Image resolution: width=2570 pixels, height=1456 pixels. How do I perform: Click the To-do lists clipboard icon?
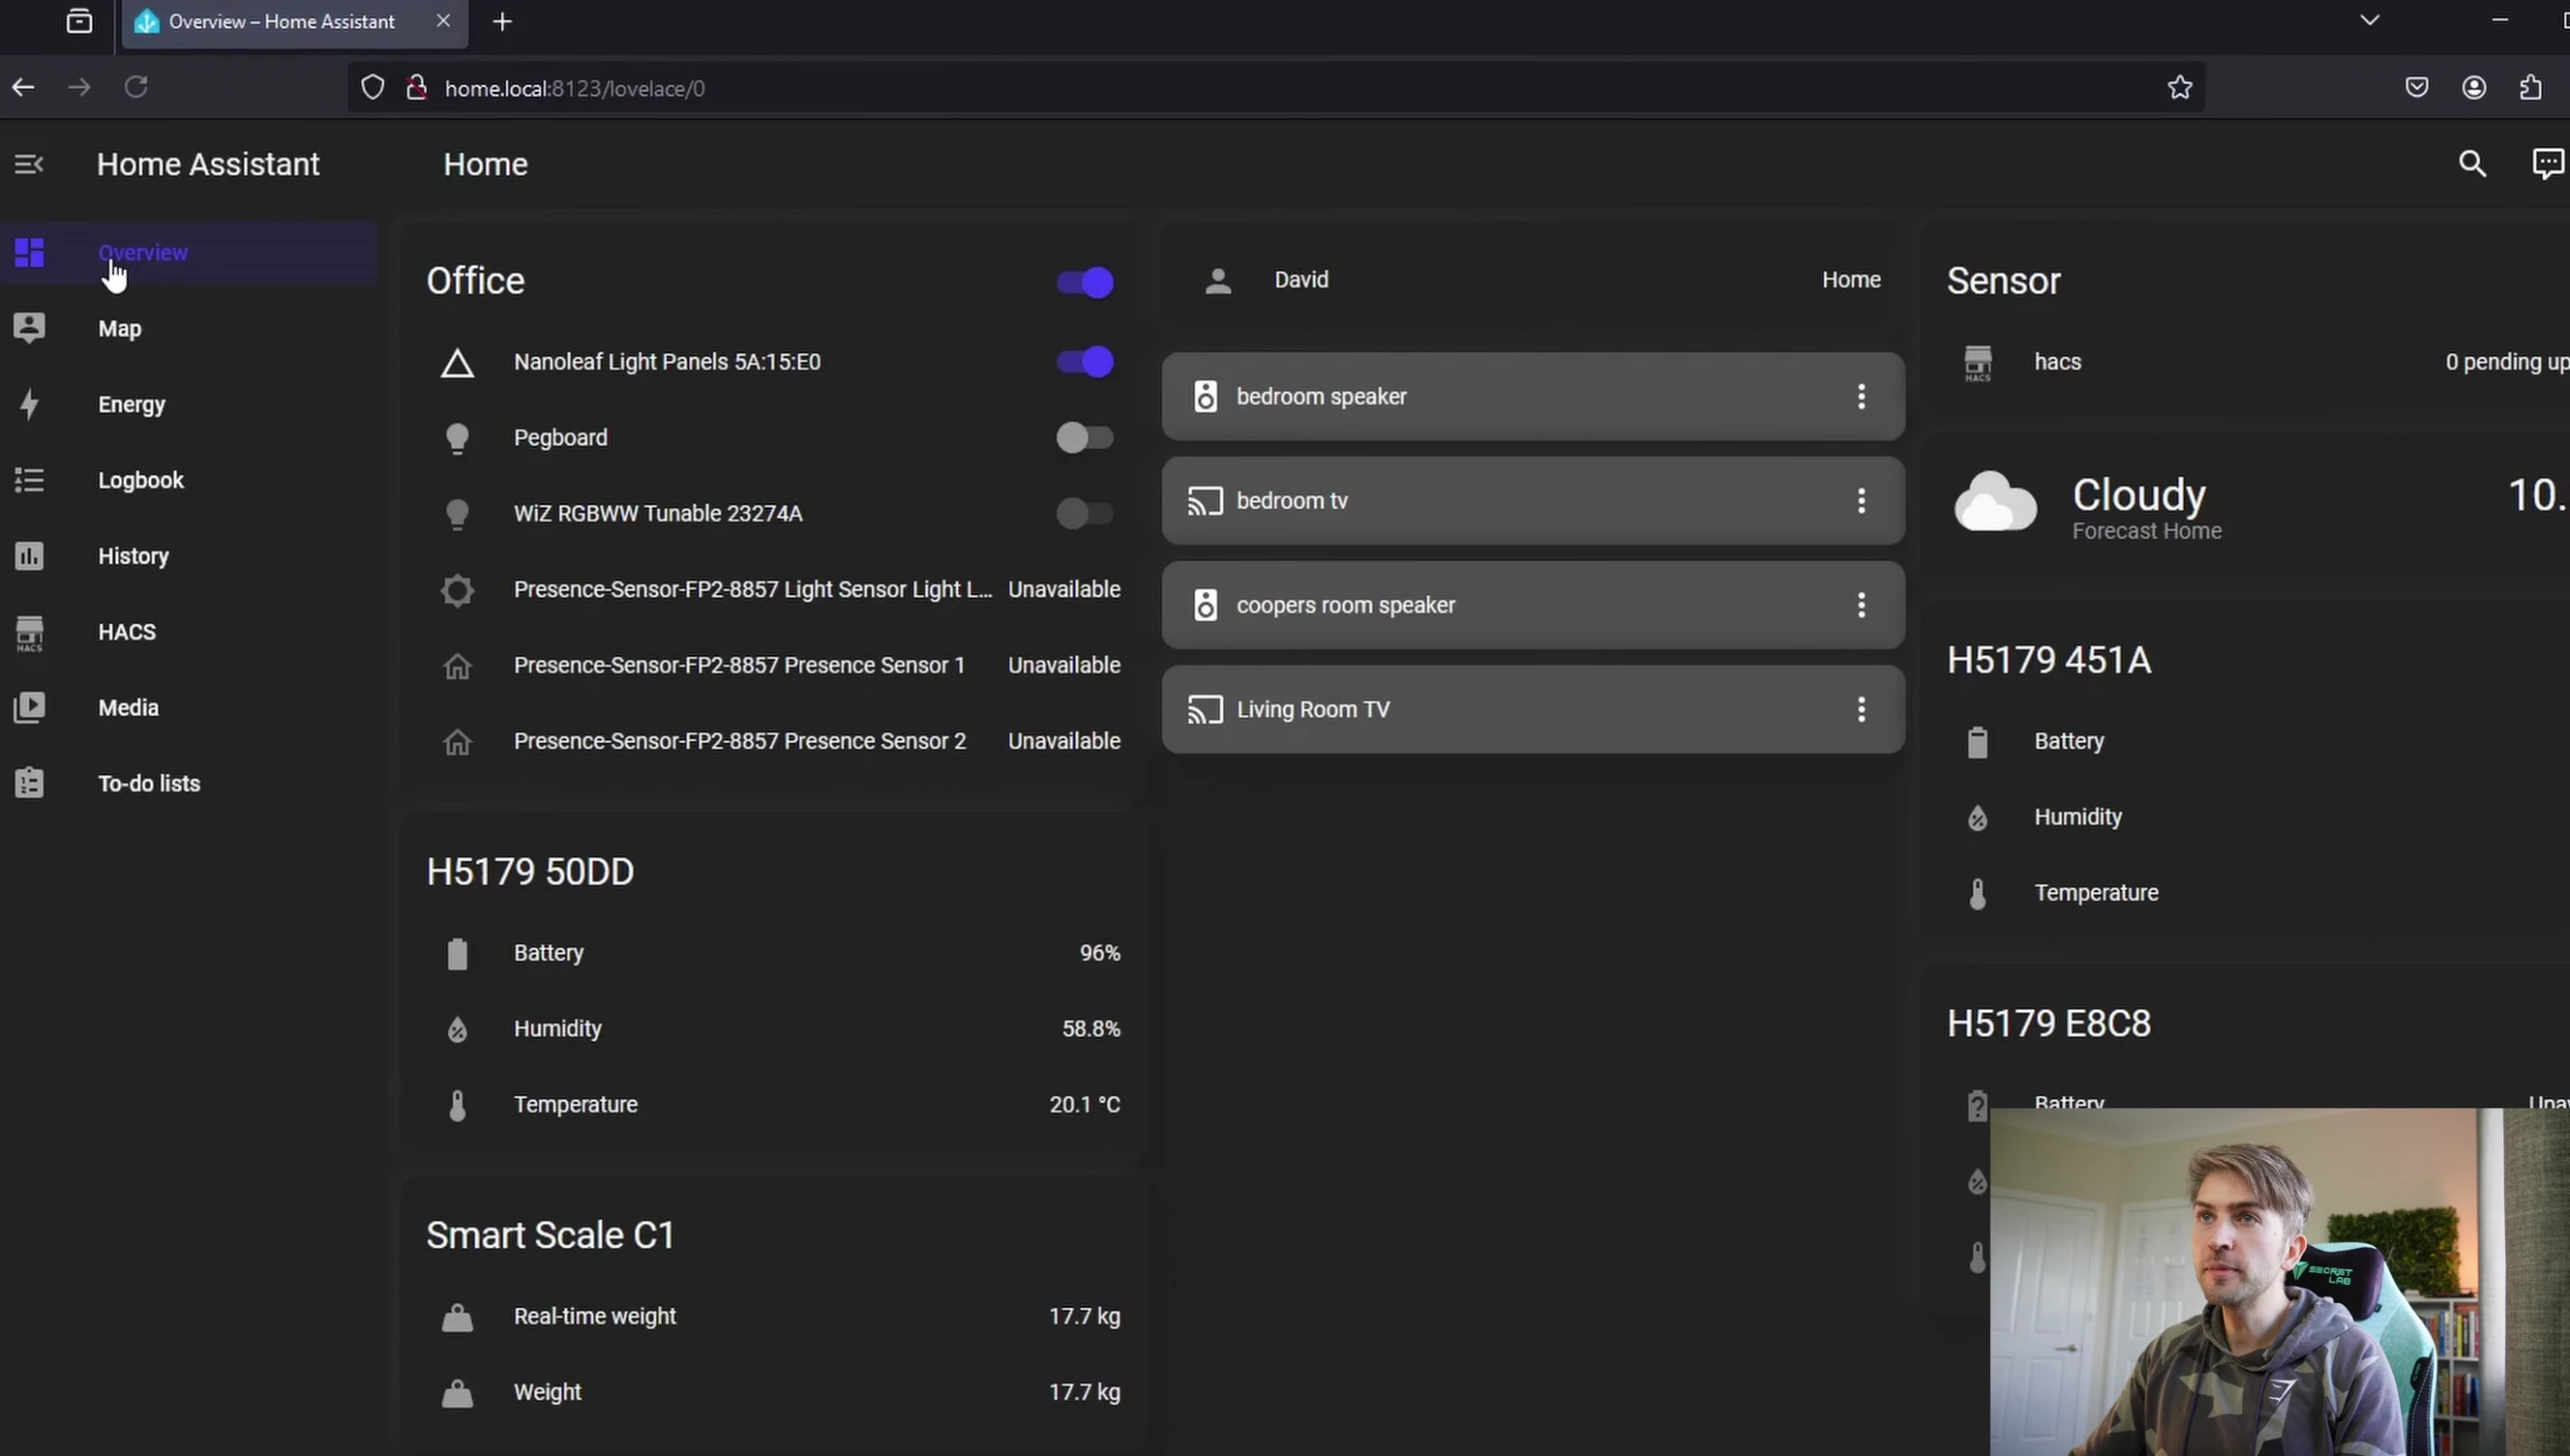coord(29,783)
